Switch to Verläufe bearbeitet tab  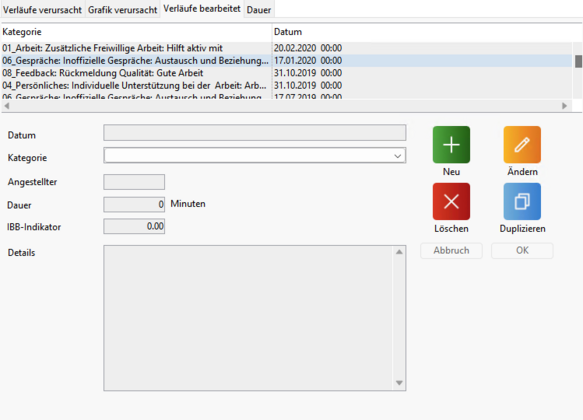point(202,9)
